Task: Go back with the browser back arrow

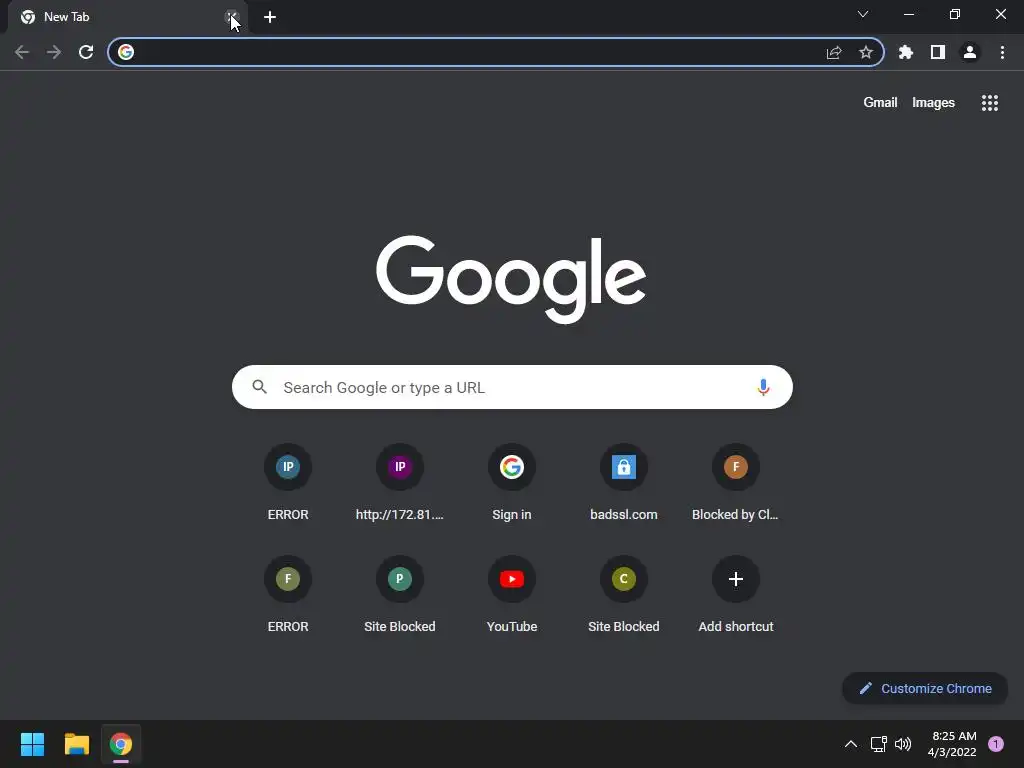Action: click(x=22, y=52)
